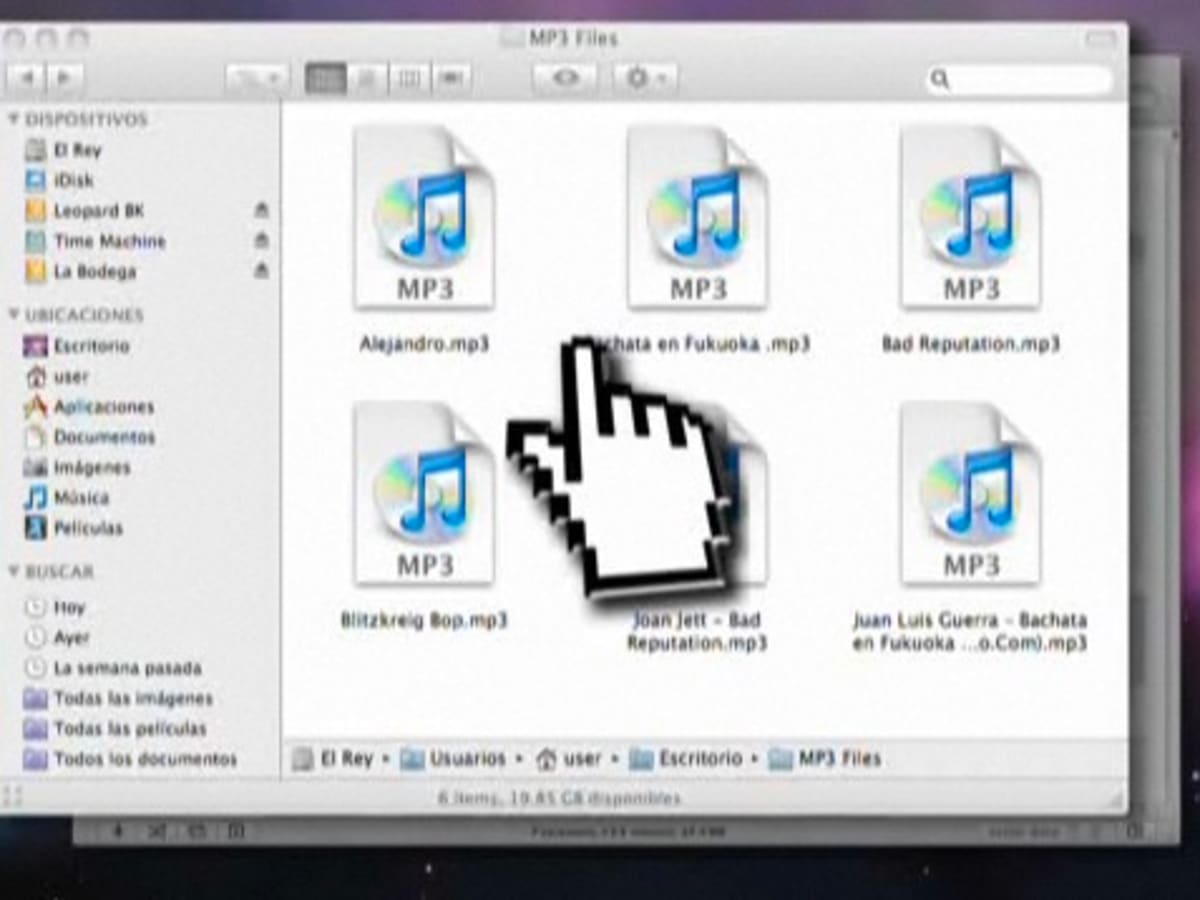Select the Bachata en Fukuoka .mp3 file icon
Viewport: 1200px width, 900px height.
697,218
